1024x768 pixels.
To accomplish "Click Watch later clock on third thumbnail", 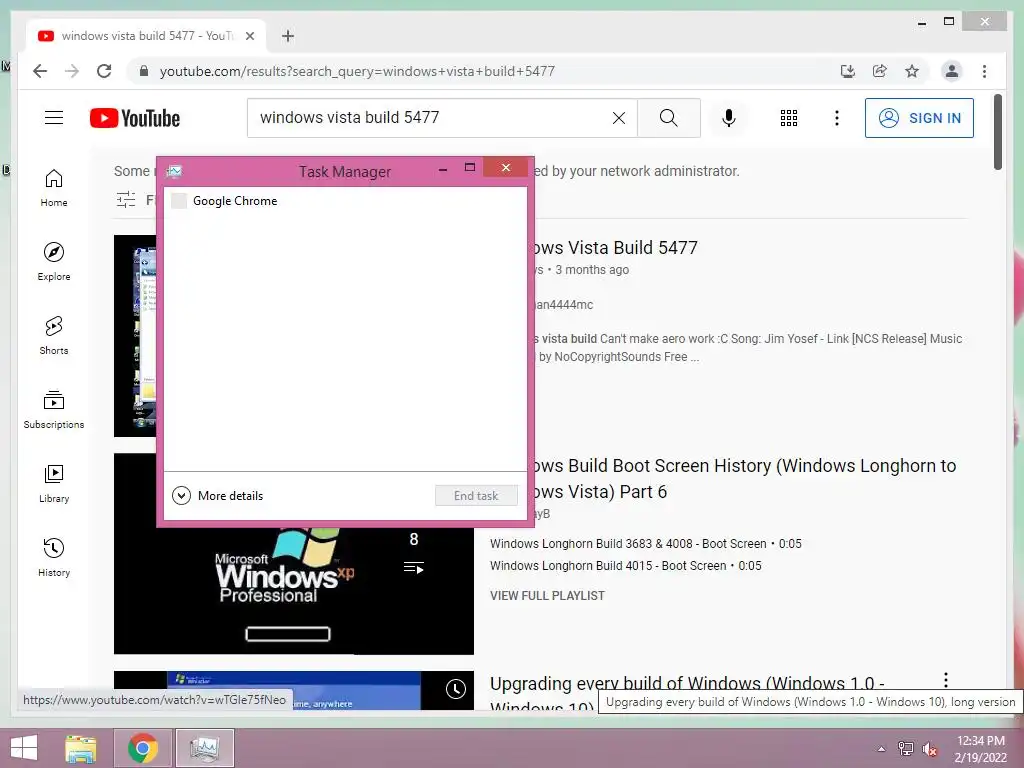I will (x=456, y=689).
